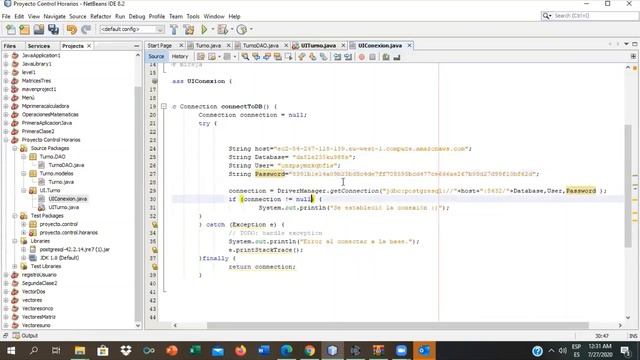The width and height of the screenshot is (640, 360).
Task: Open the system tray volume icon
Action: [x=563, y=351]
